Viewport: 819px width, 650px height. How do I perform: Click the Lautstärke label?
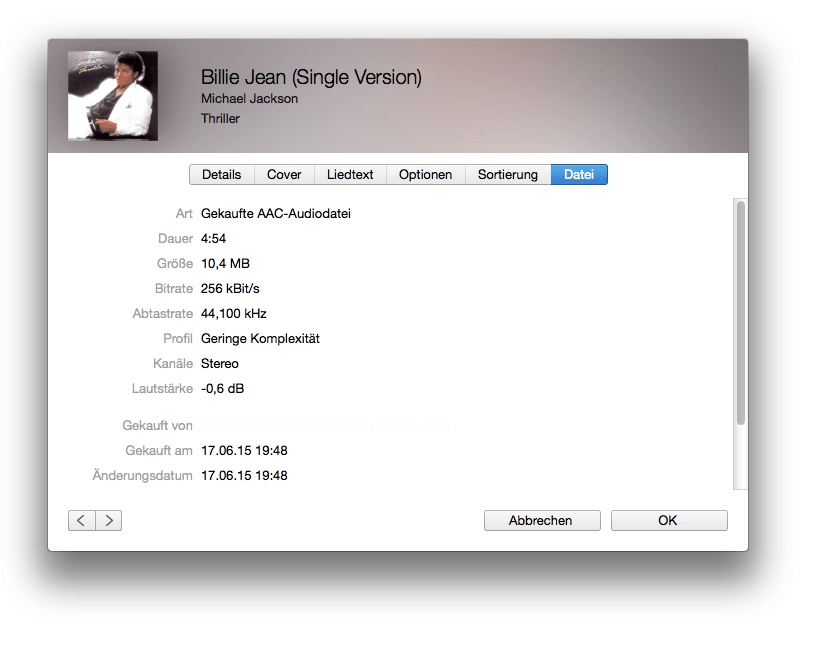pos(162,389)
